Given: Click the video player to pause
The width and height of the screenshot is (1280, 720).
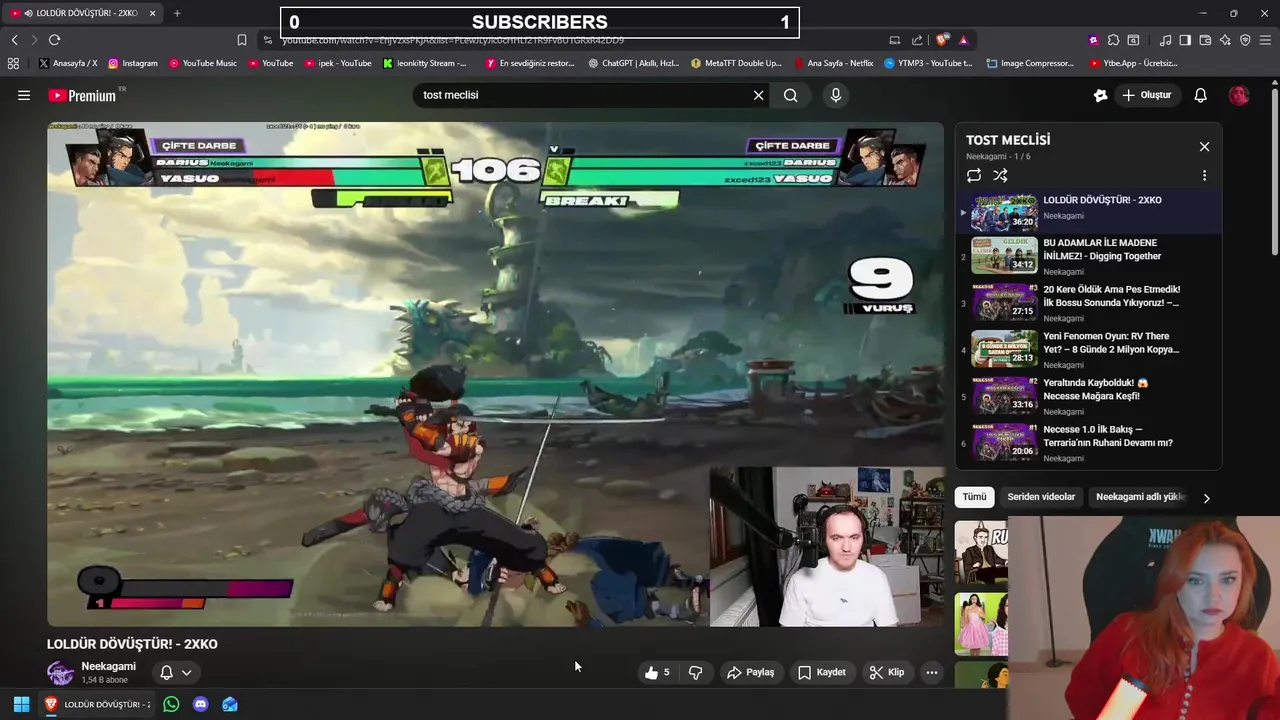Looking at the screenshot, I should (x=495, y=374).
